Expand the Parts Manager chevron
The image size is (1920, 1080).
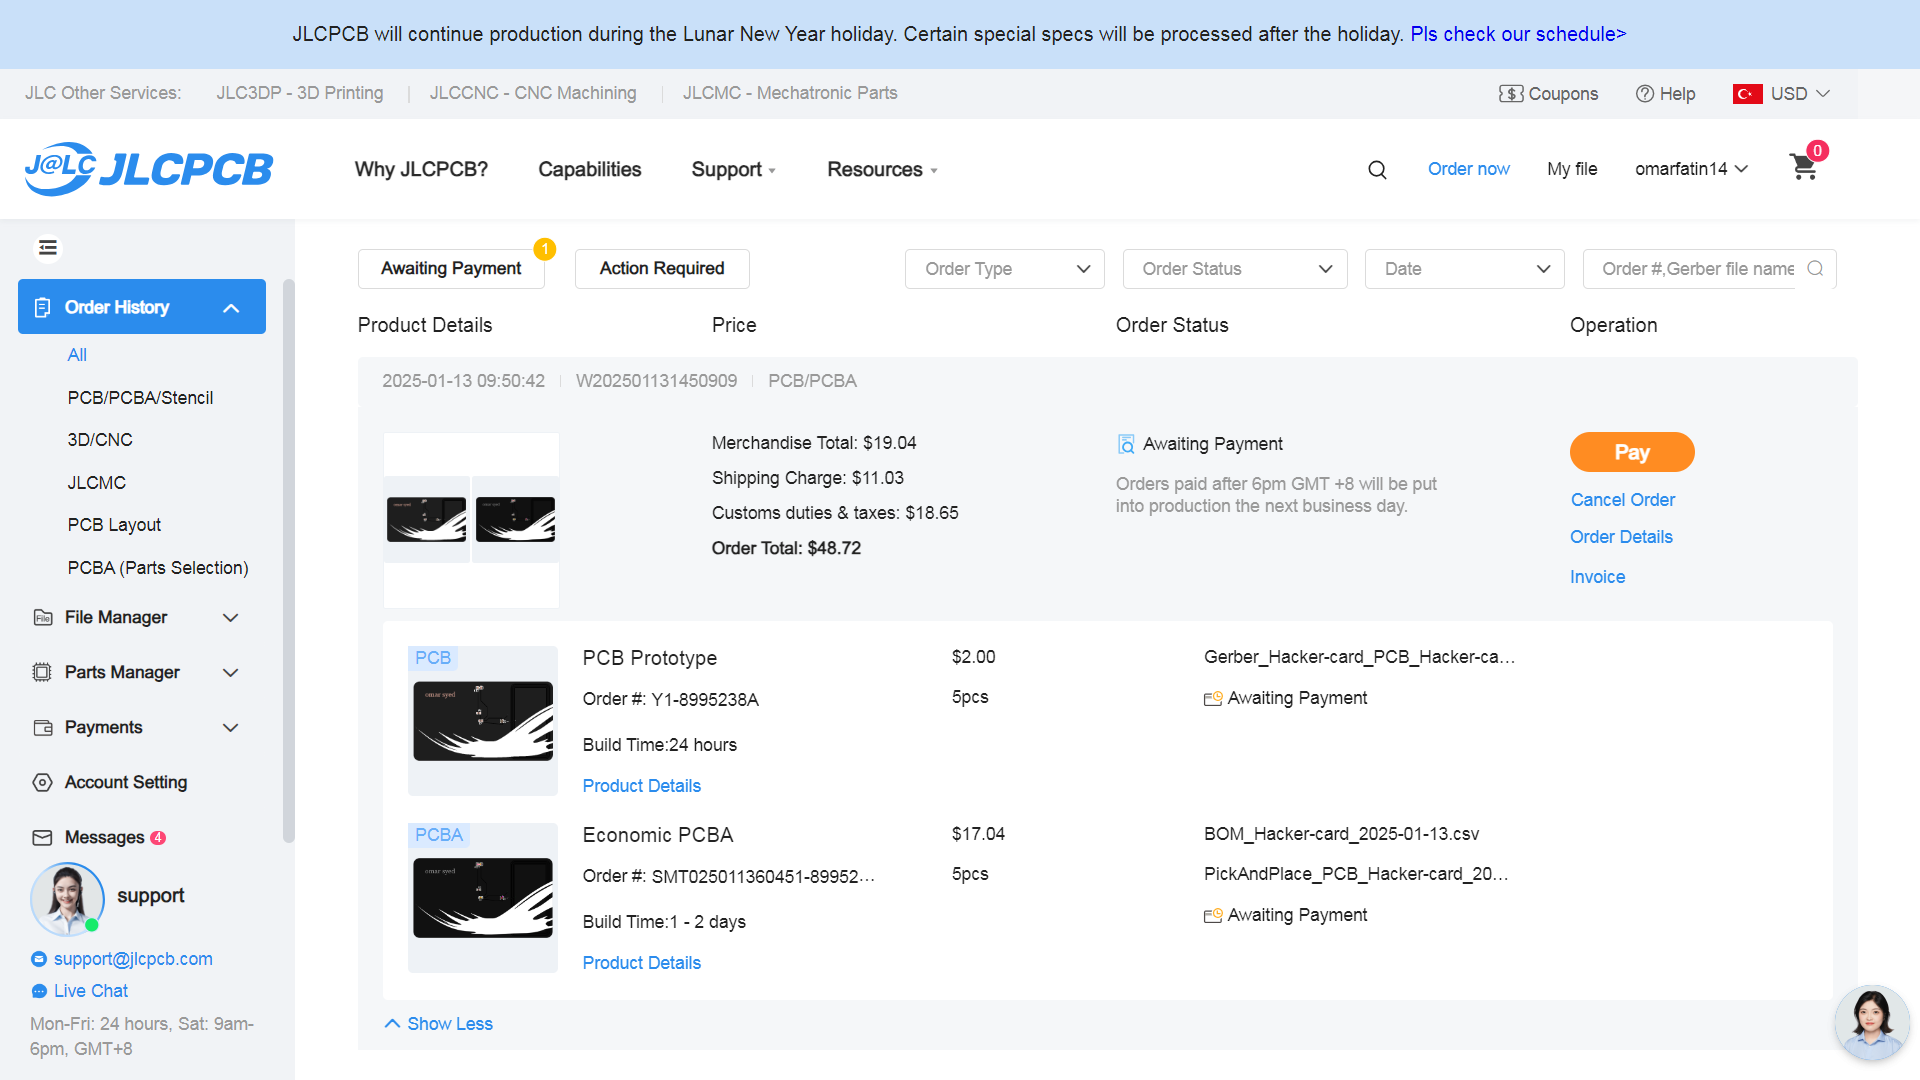pos(231,673)
